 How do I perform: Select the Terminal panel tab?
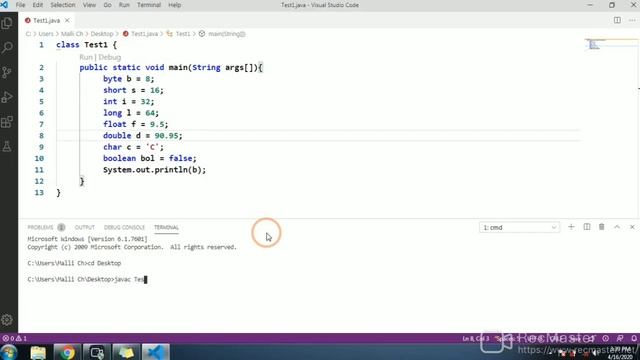pyautogui.click(x=166, y=227)
